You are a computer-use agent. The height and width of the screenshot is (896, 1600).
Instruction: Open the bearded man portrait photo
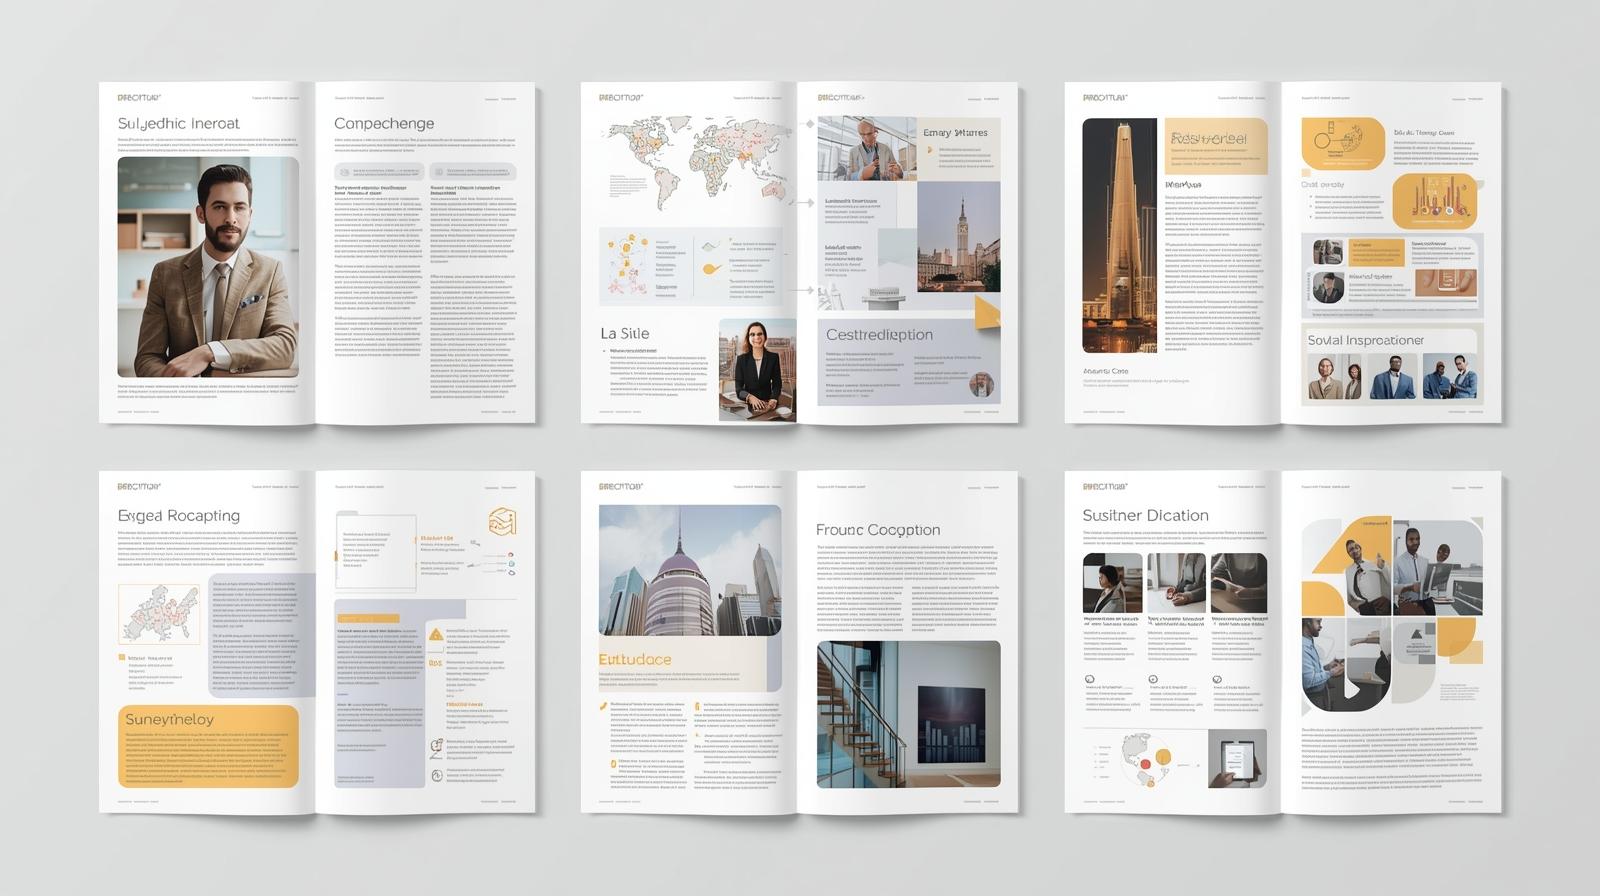(x=208, y=267)
